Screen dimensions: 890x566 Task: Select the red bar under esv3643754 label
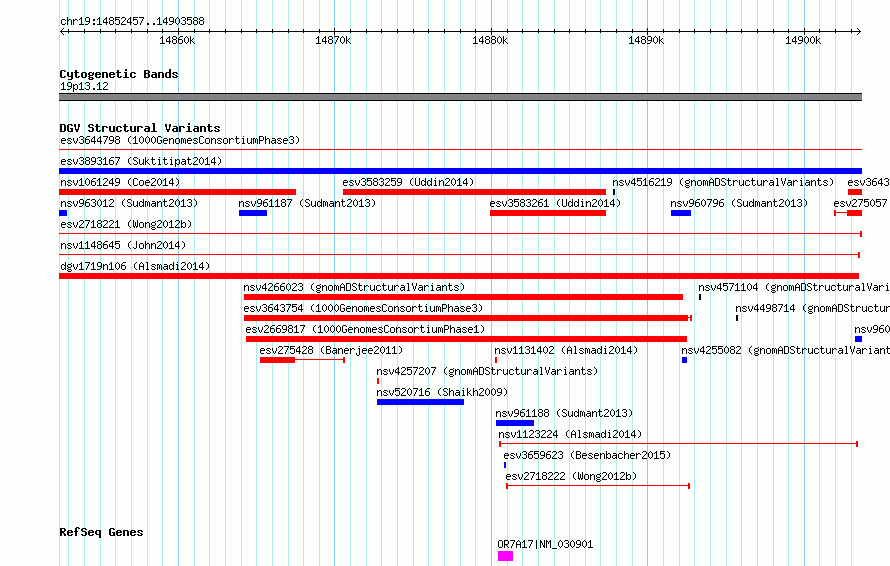click(x=466, y=318)
